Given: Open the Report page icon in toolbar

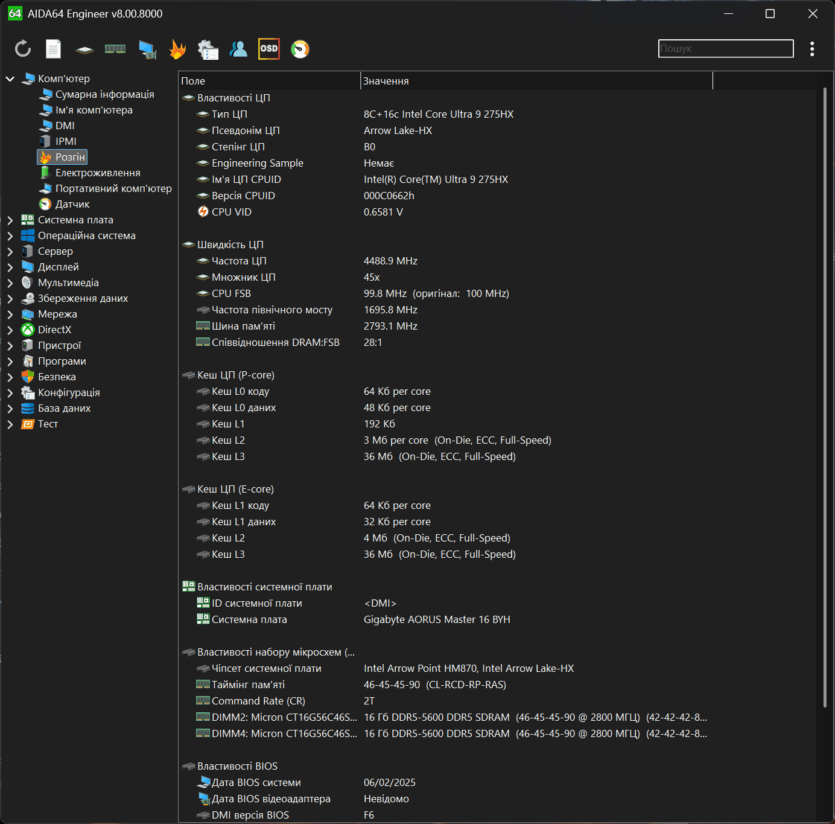Looking at the screenshot, I should (53, 49).
